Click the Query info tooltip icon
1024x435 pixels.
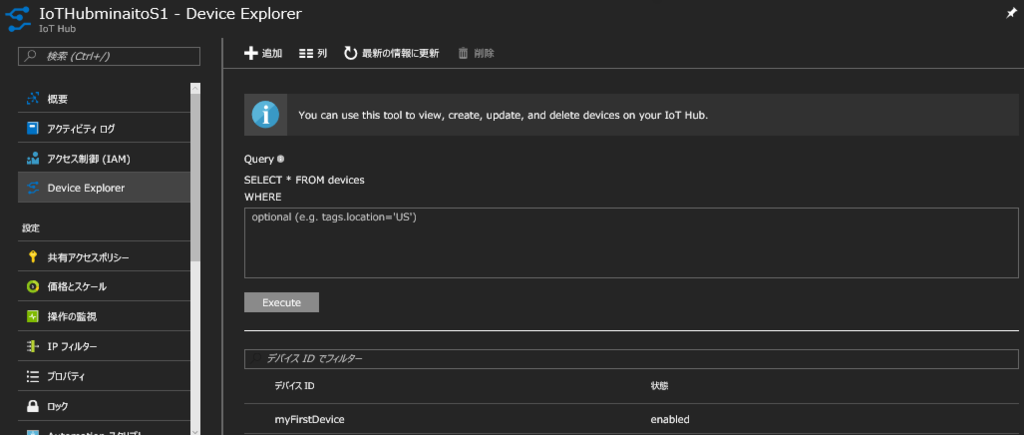pyautogui.click(x=281, y=159)
